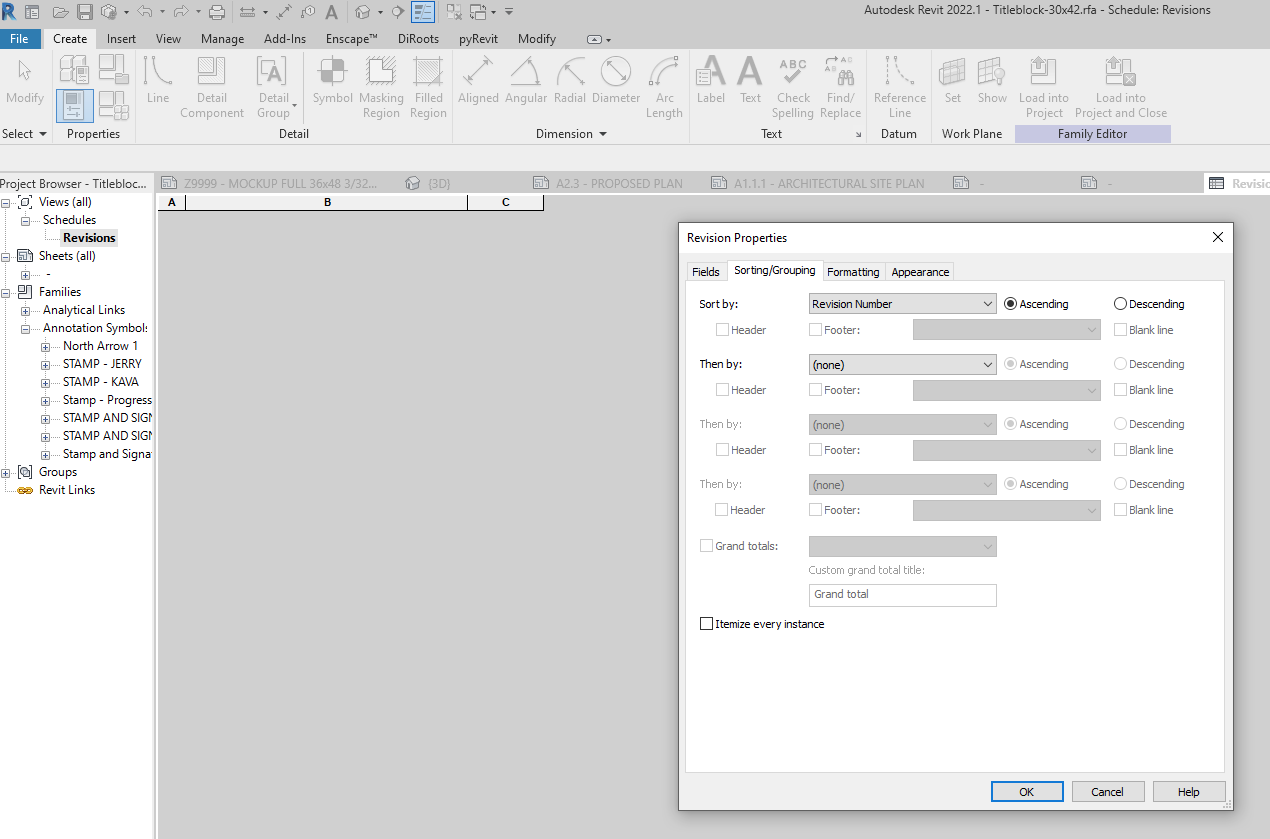Choose the Arc Length dimension tool
1270x839 pixels.
pos(664,88)
